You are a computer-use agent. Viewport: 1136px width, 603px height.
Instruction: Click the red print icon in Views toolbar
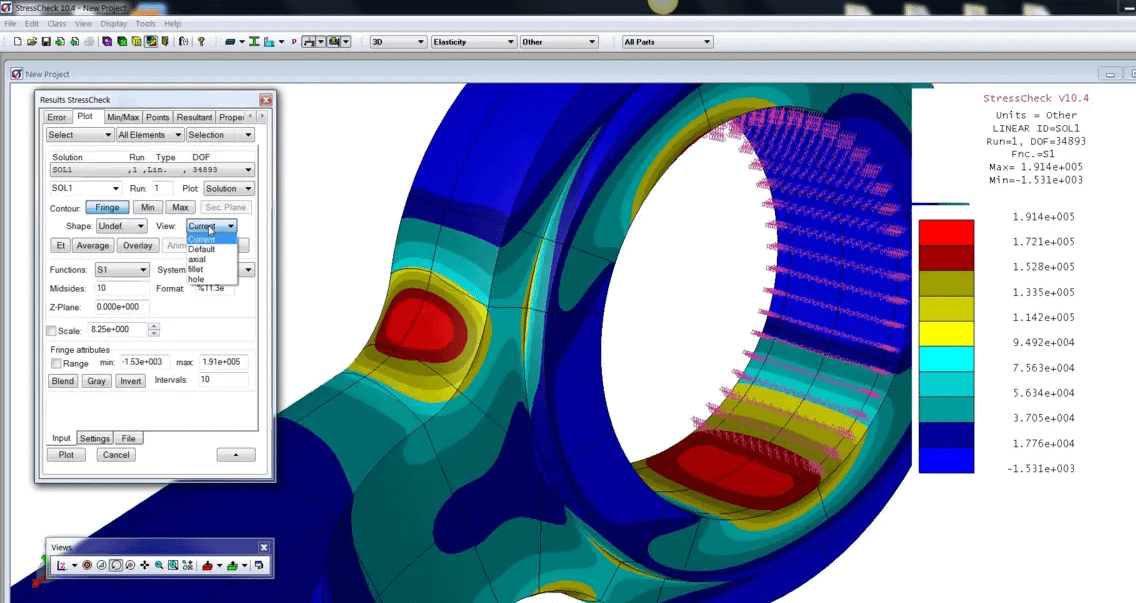click(x=209, y=567)
